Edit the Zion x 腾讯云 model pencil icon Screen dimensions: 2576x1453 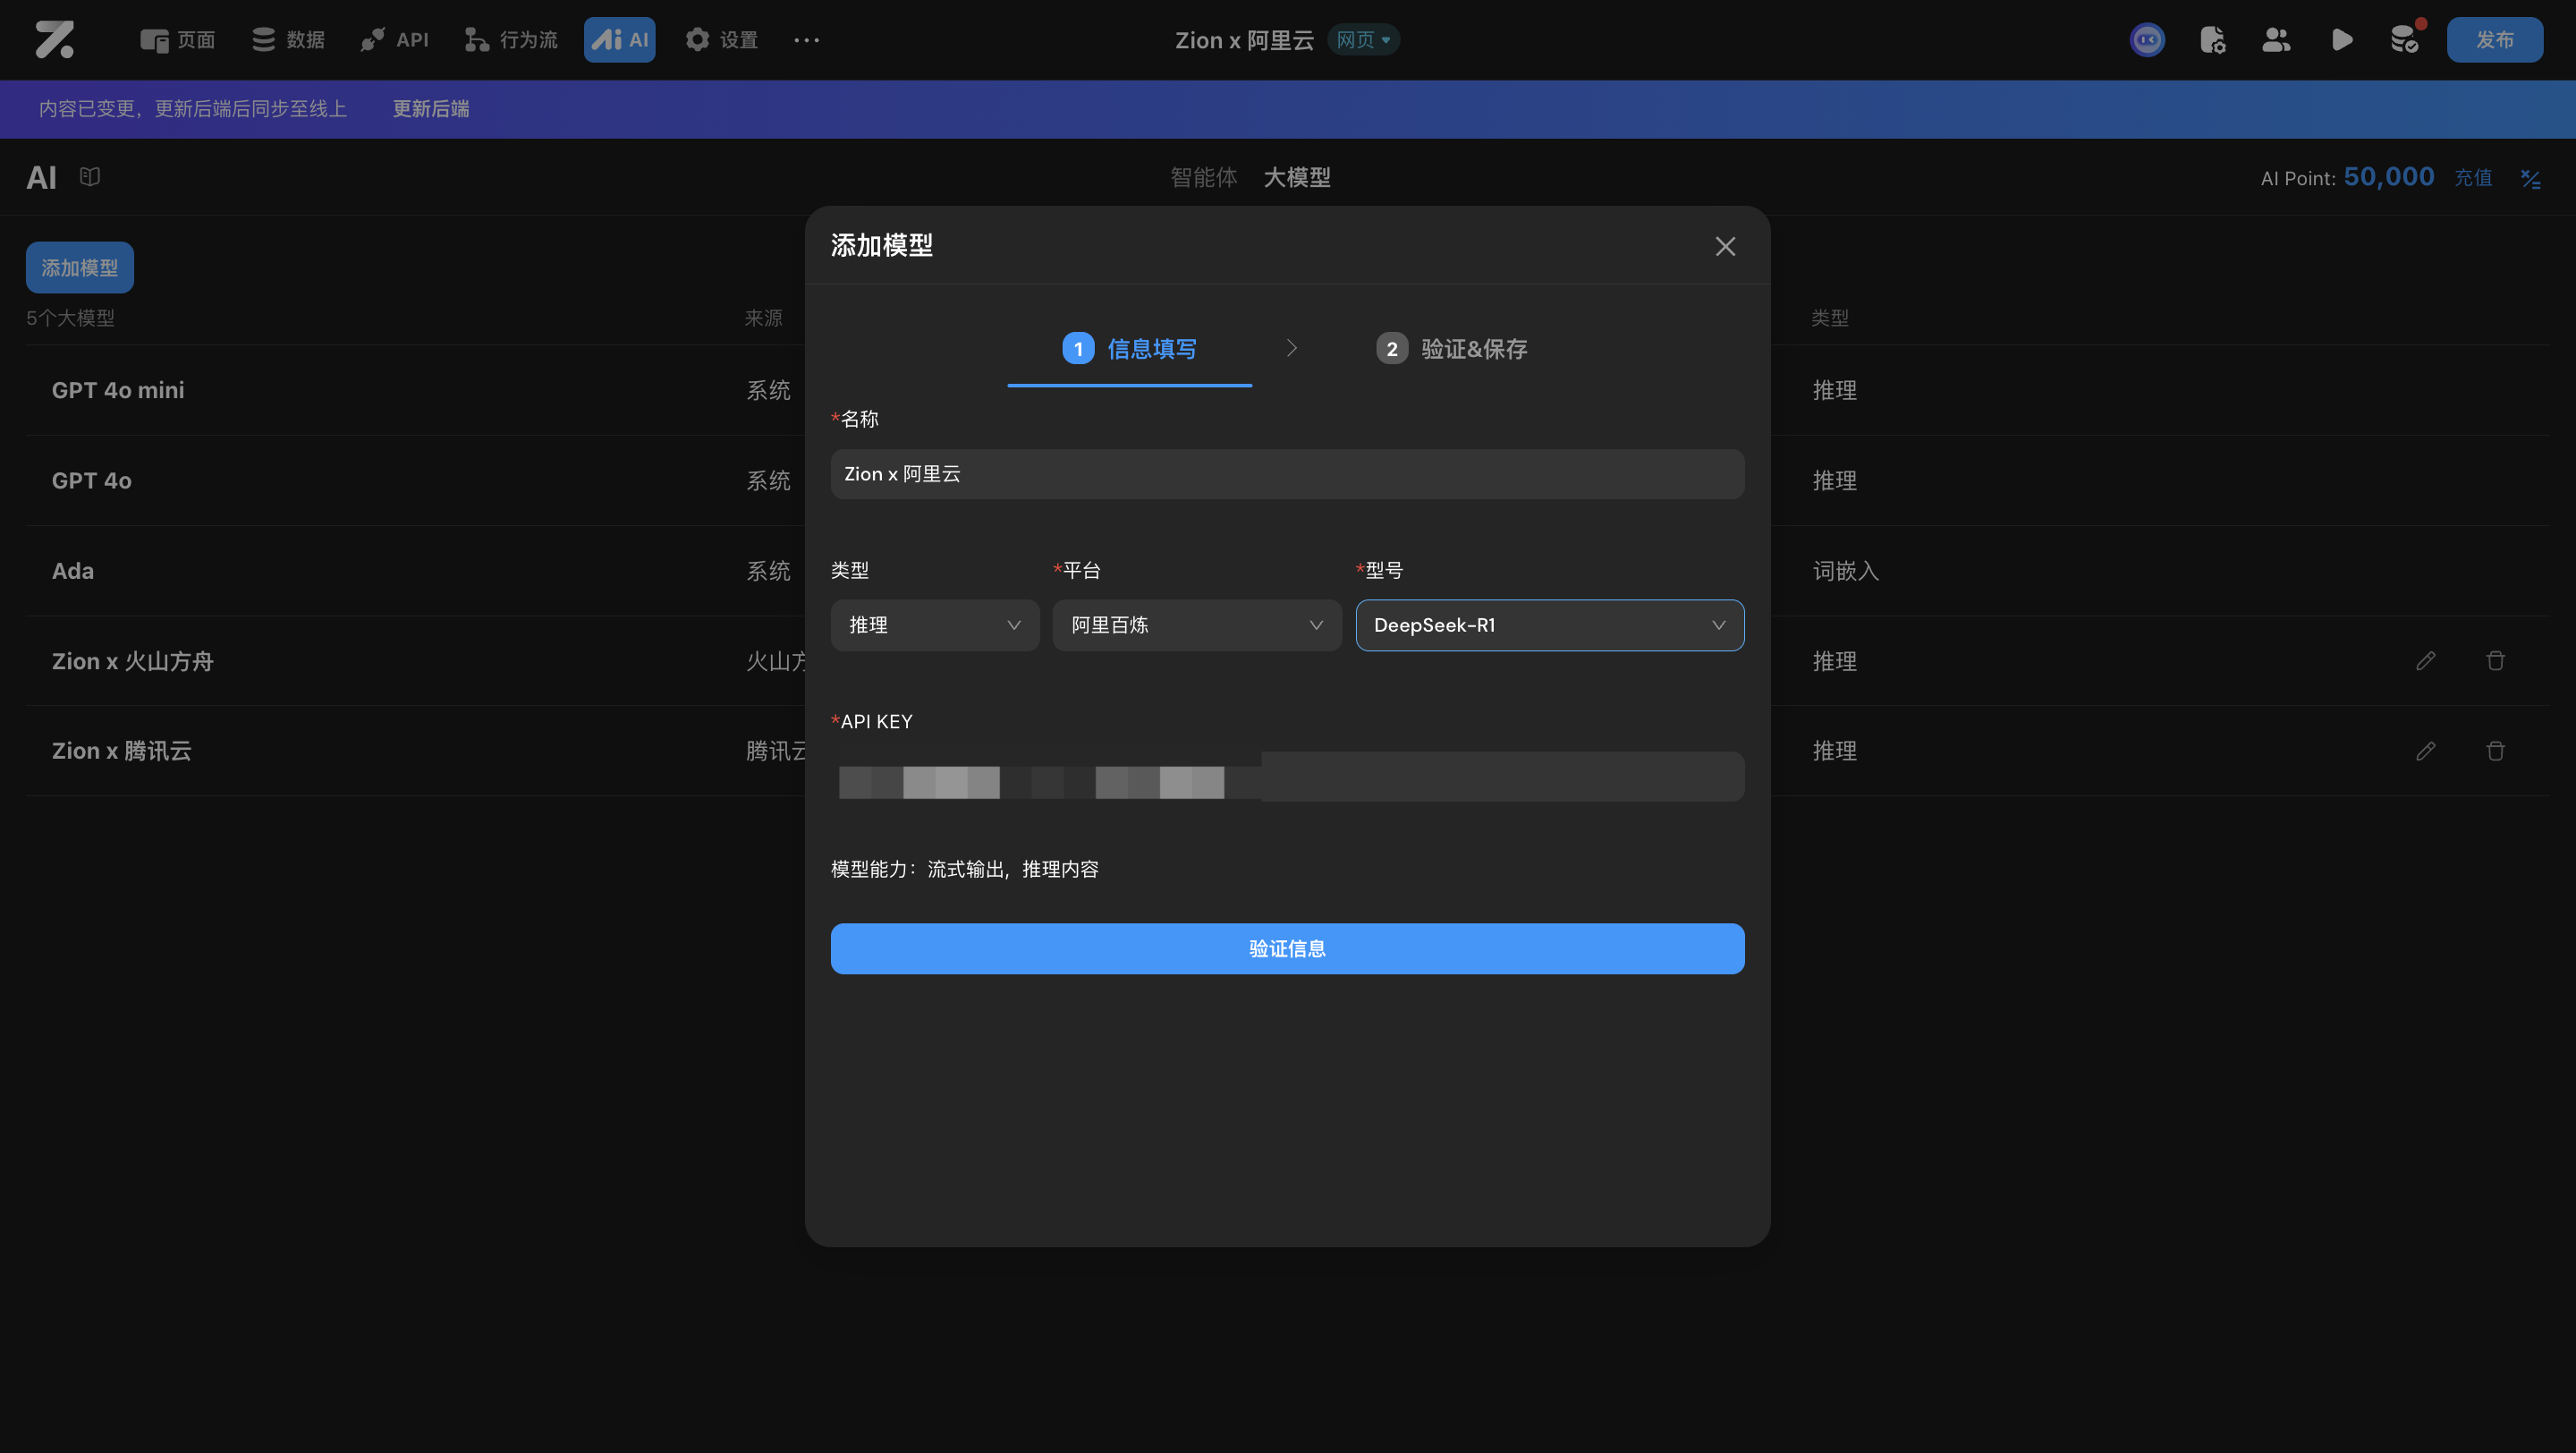pyautogui.click(x=2426, y=751)
